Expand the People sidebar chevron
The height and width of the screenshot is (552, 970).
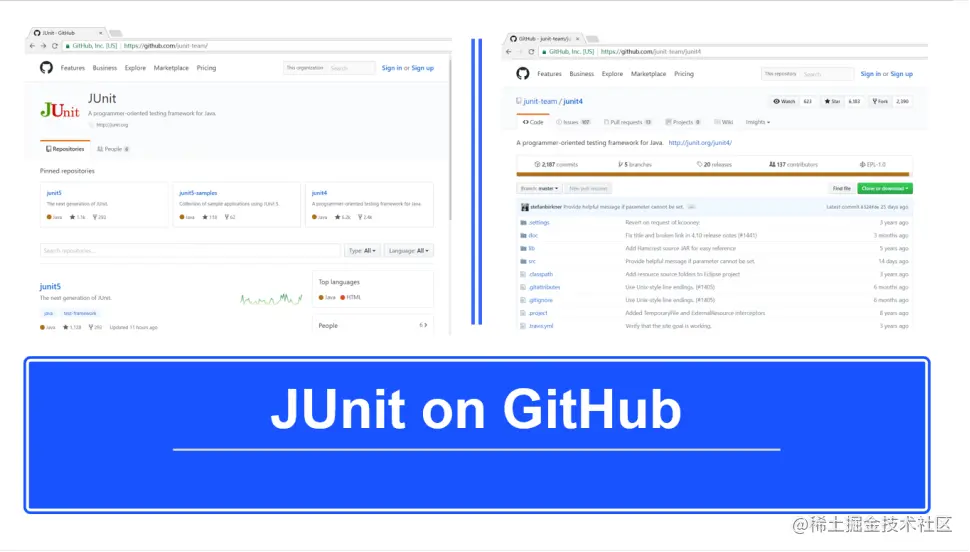tap(424, 326)
